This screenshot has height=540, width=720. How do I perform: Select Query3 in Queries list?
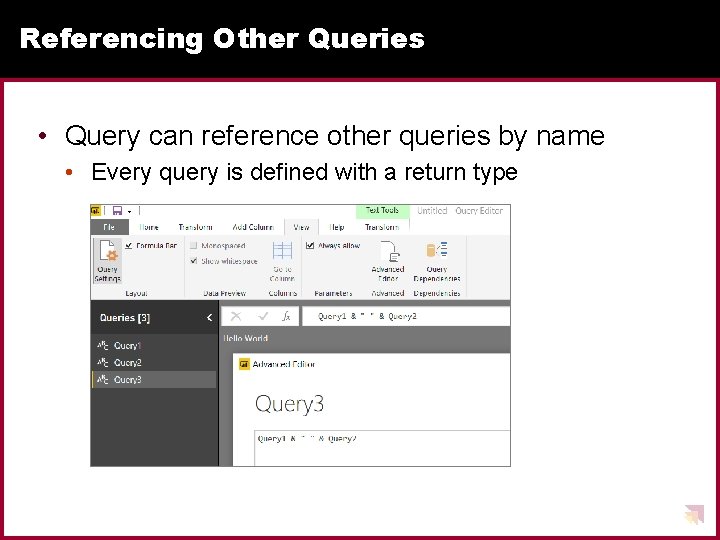(154, 379)
